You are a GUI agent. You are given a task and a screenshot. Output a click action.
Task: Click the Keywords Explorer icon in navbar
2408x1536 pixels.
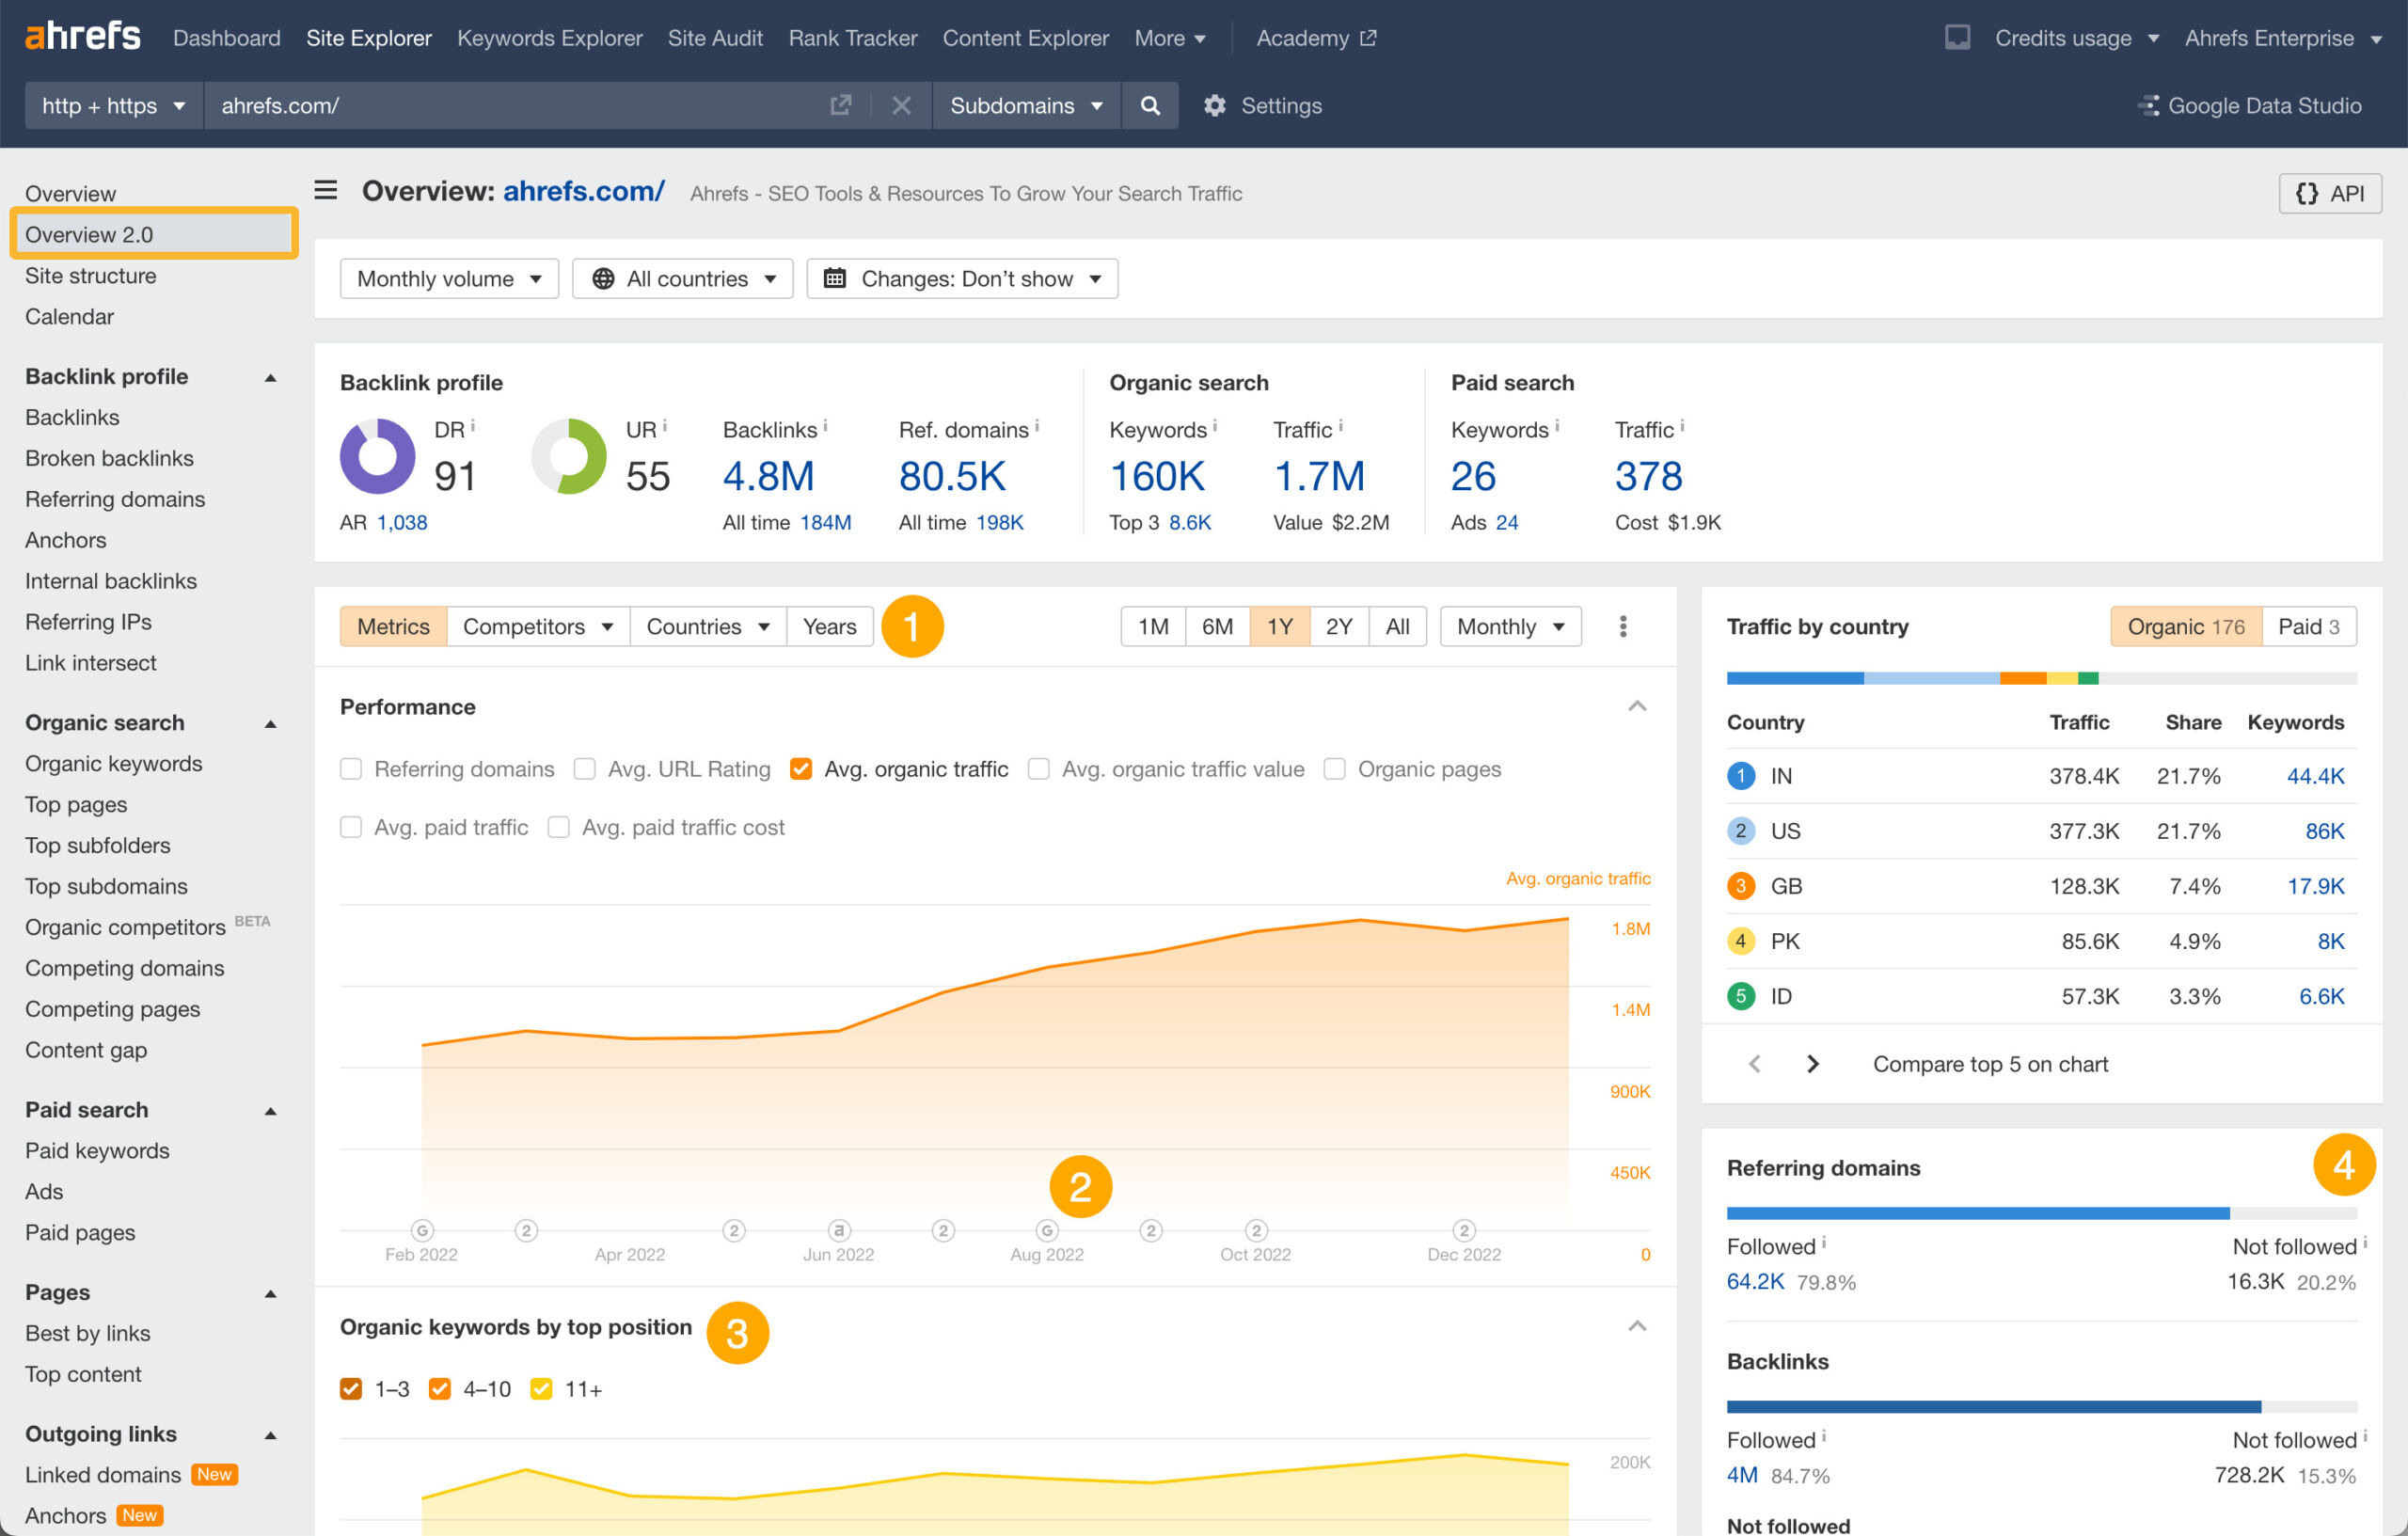click(x=547, y=37)
